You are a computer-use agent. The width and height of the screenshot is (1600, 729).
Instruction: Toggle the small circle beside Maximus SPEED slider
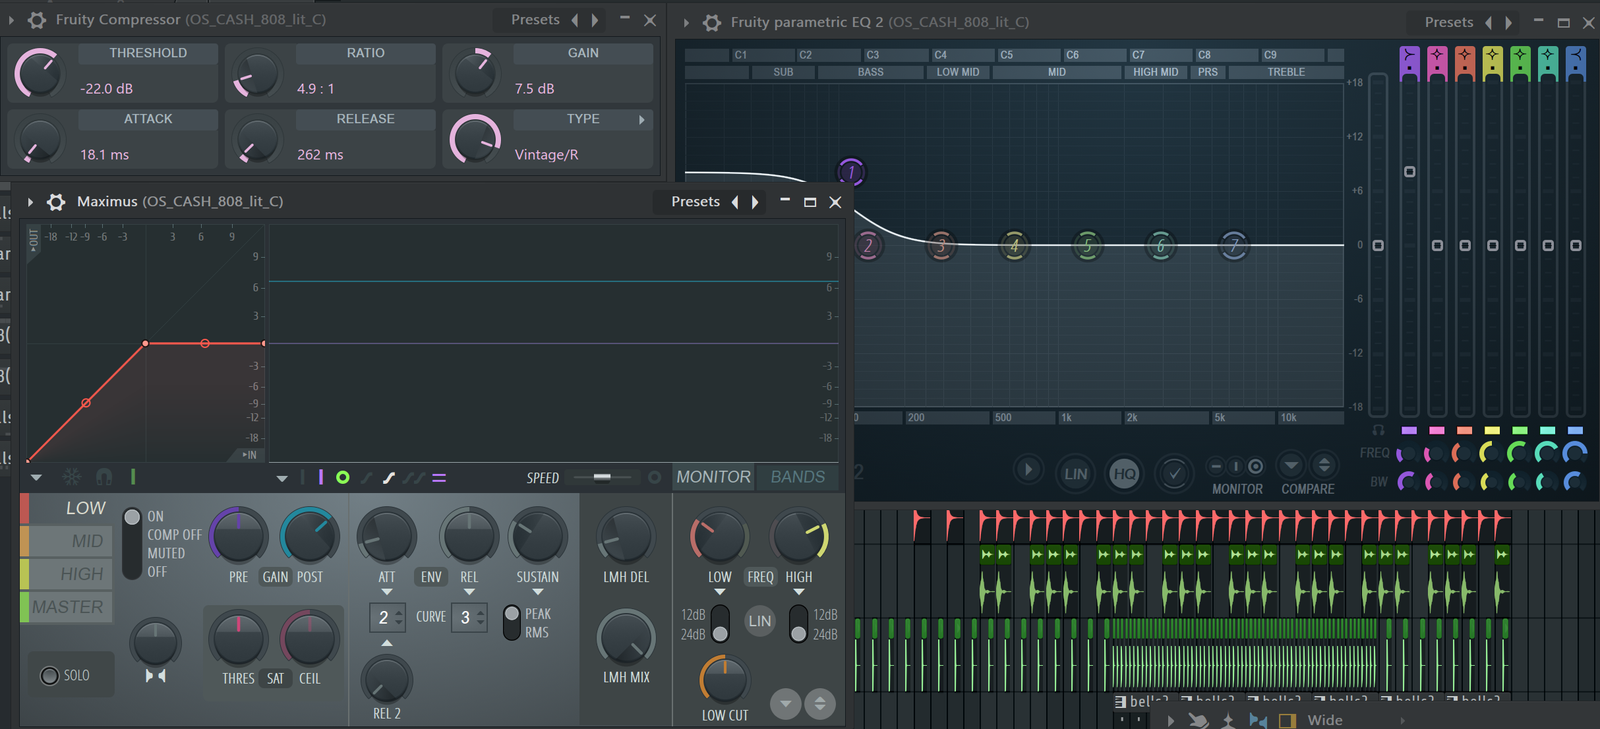pos(654,478)
